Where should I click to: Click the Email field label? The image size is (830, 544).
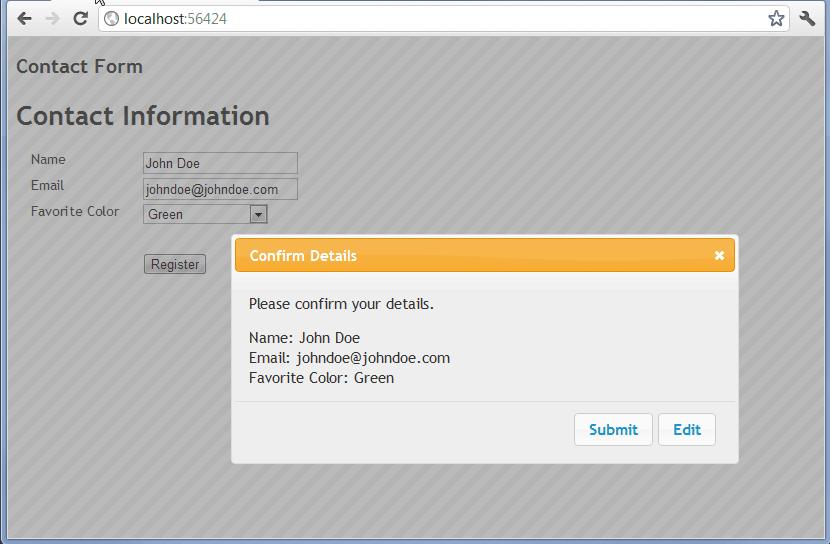tap(47, 186)
